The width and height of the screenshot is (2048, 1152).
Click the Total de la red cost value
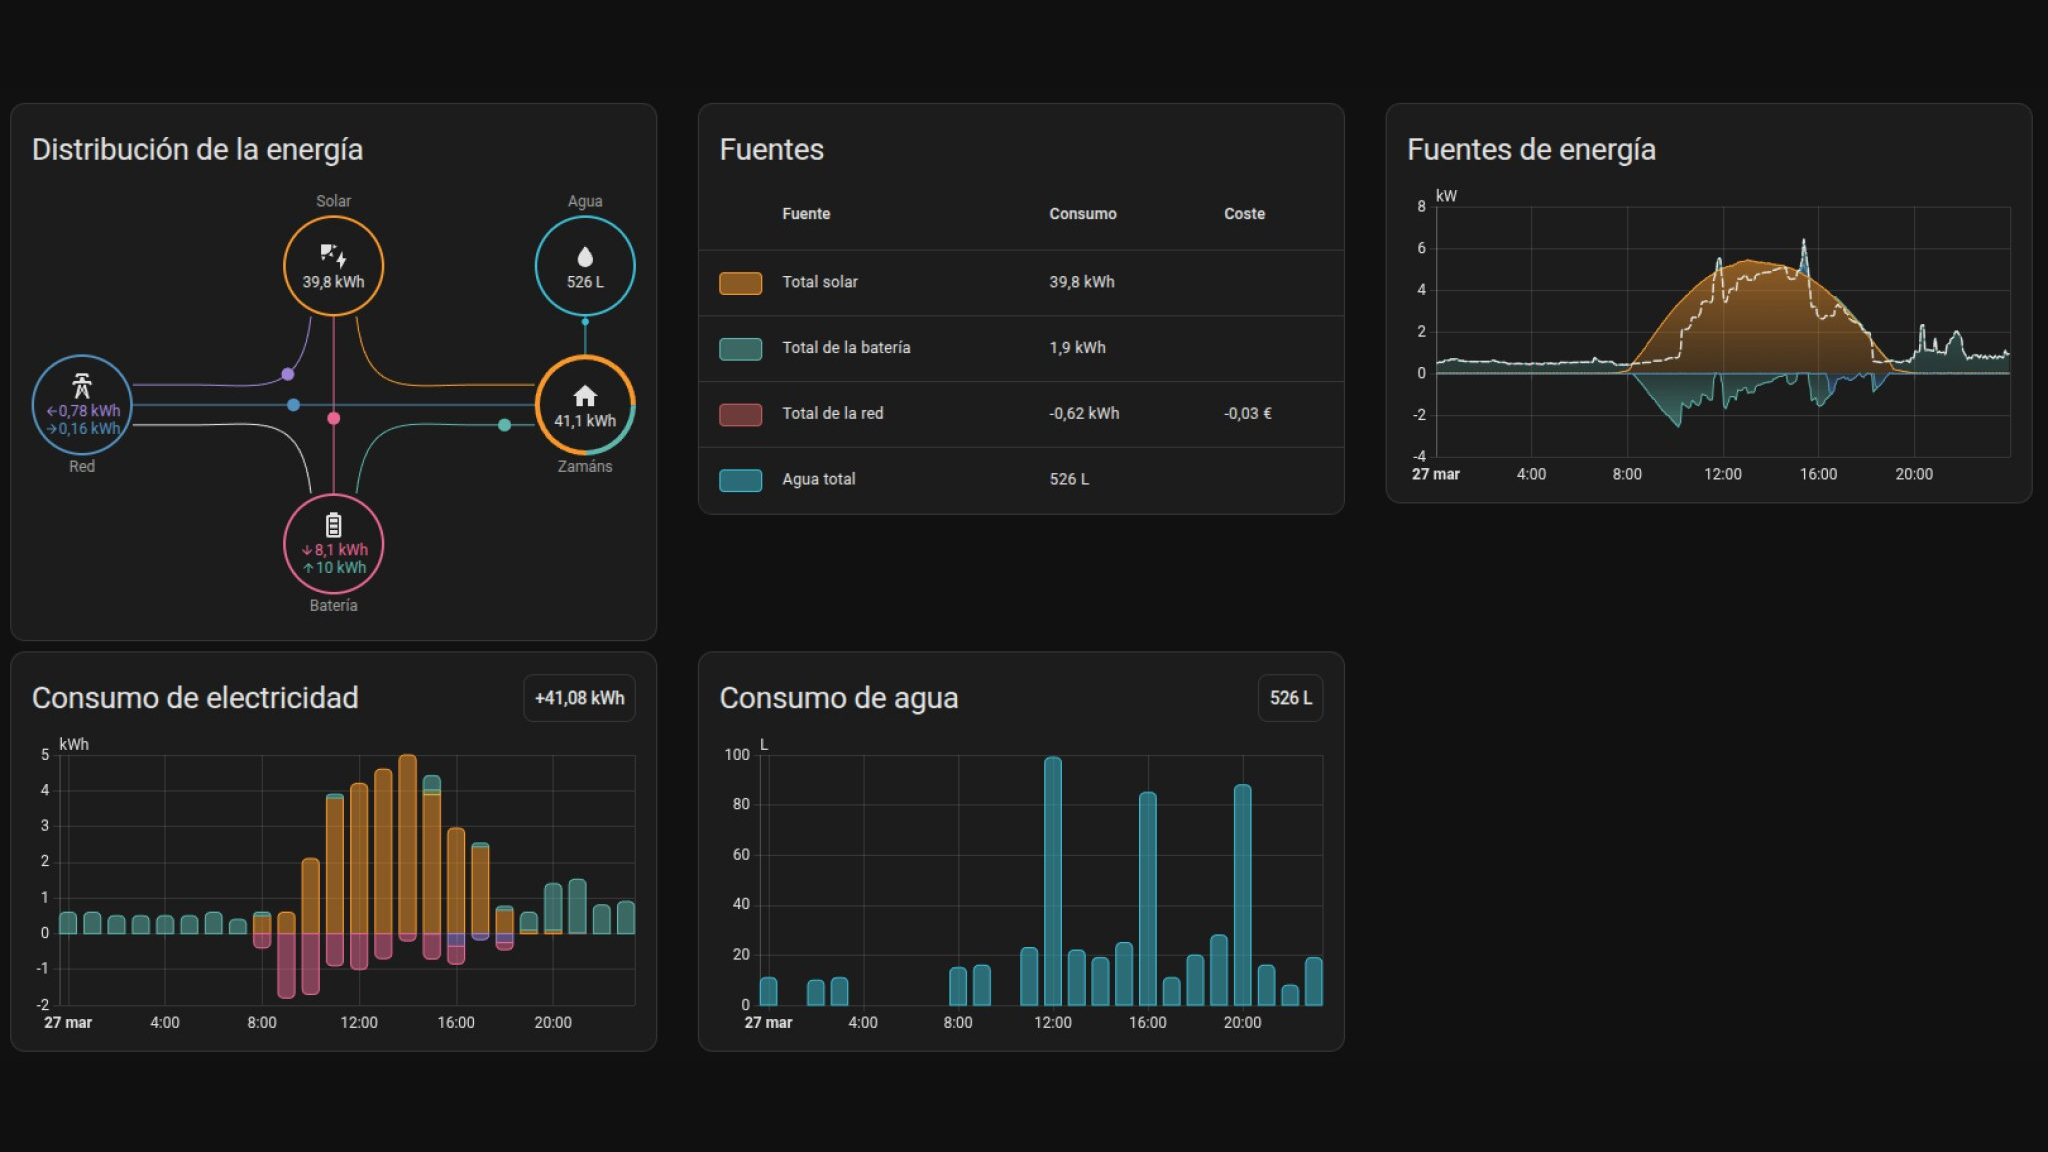1247,414
